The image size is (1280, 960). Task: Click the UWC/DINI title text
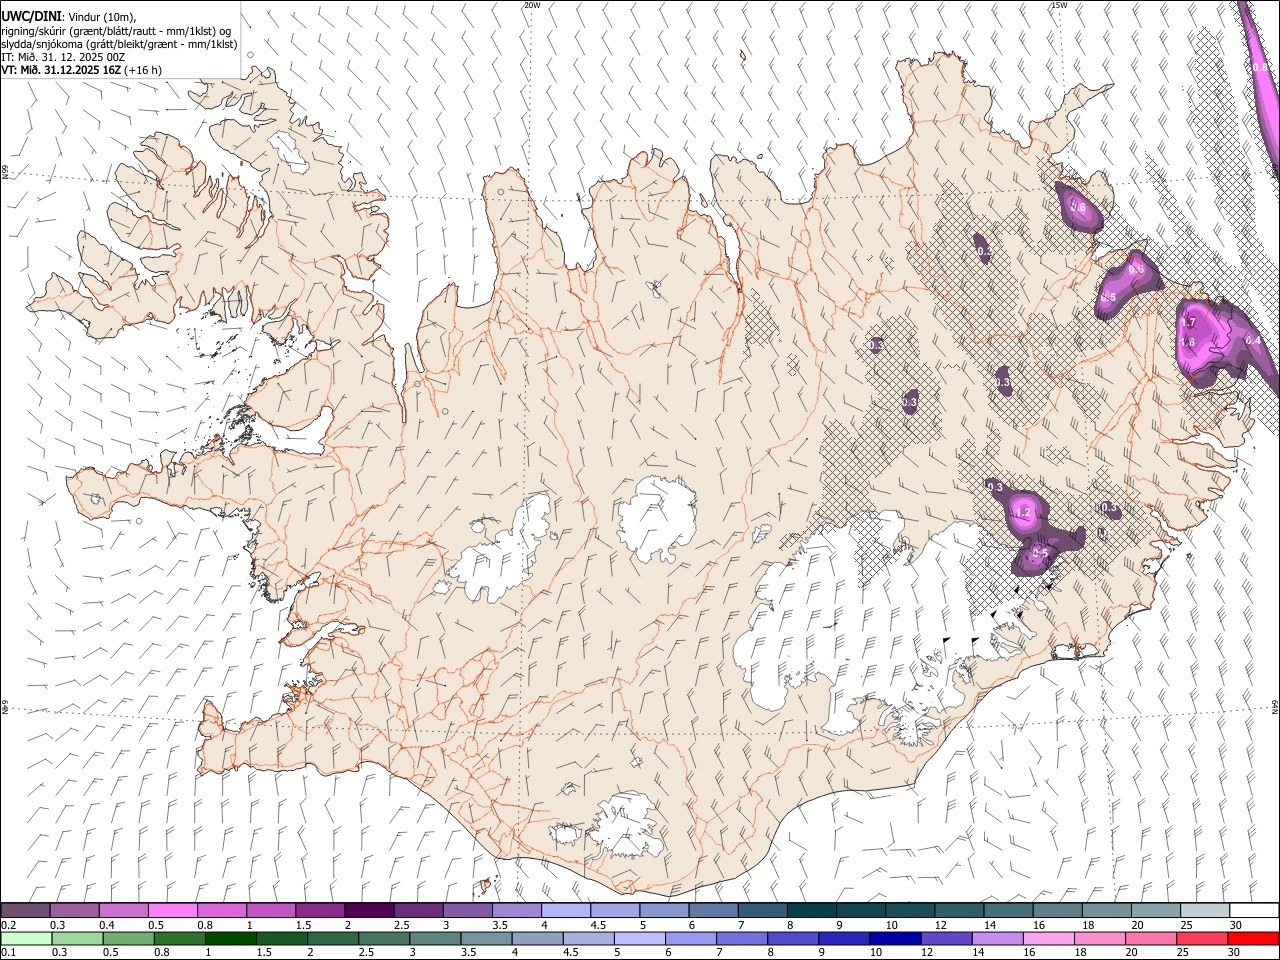coord(31,16)
